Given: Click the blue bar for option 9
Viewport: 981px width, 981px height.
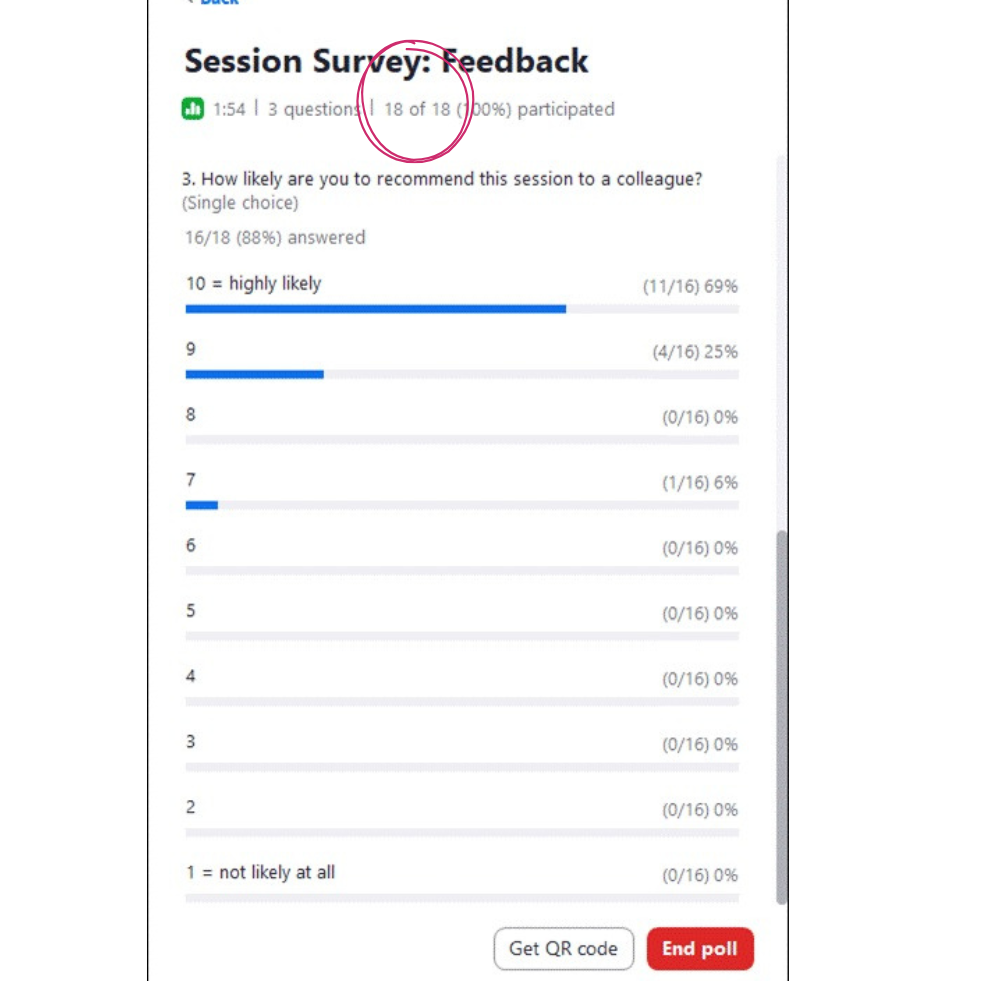Looking at the screenshot, I should [x=255, y=374].
